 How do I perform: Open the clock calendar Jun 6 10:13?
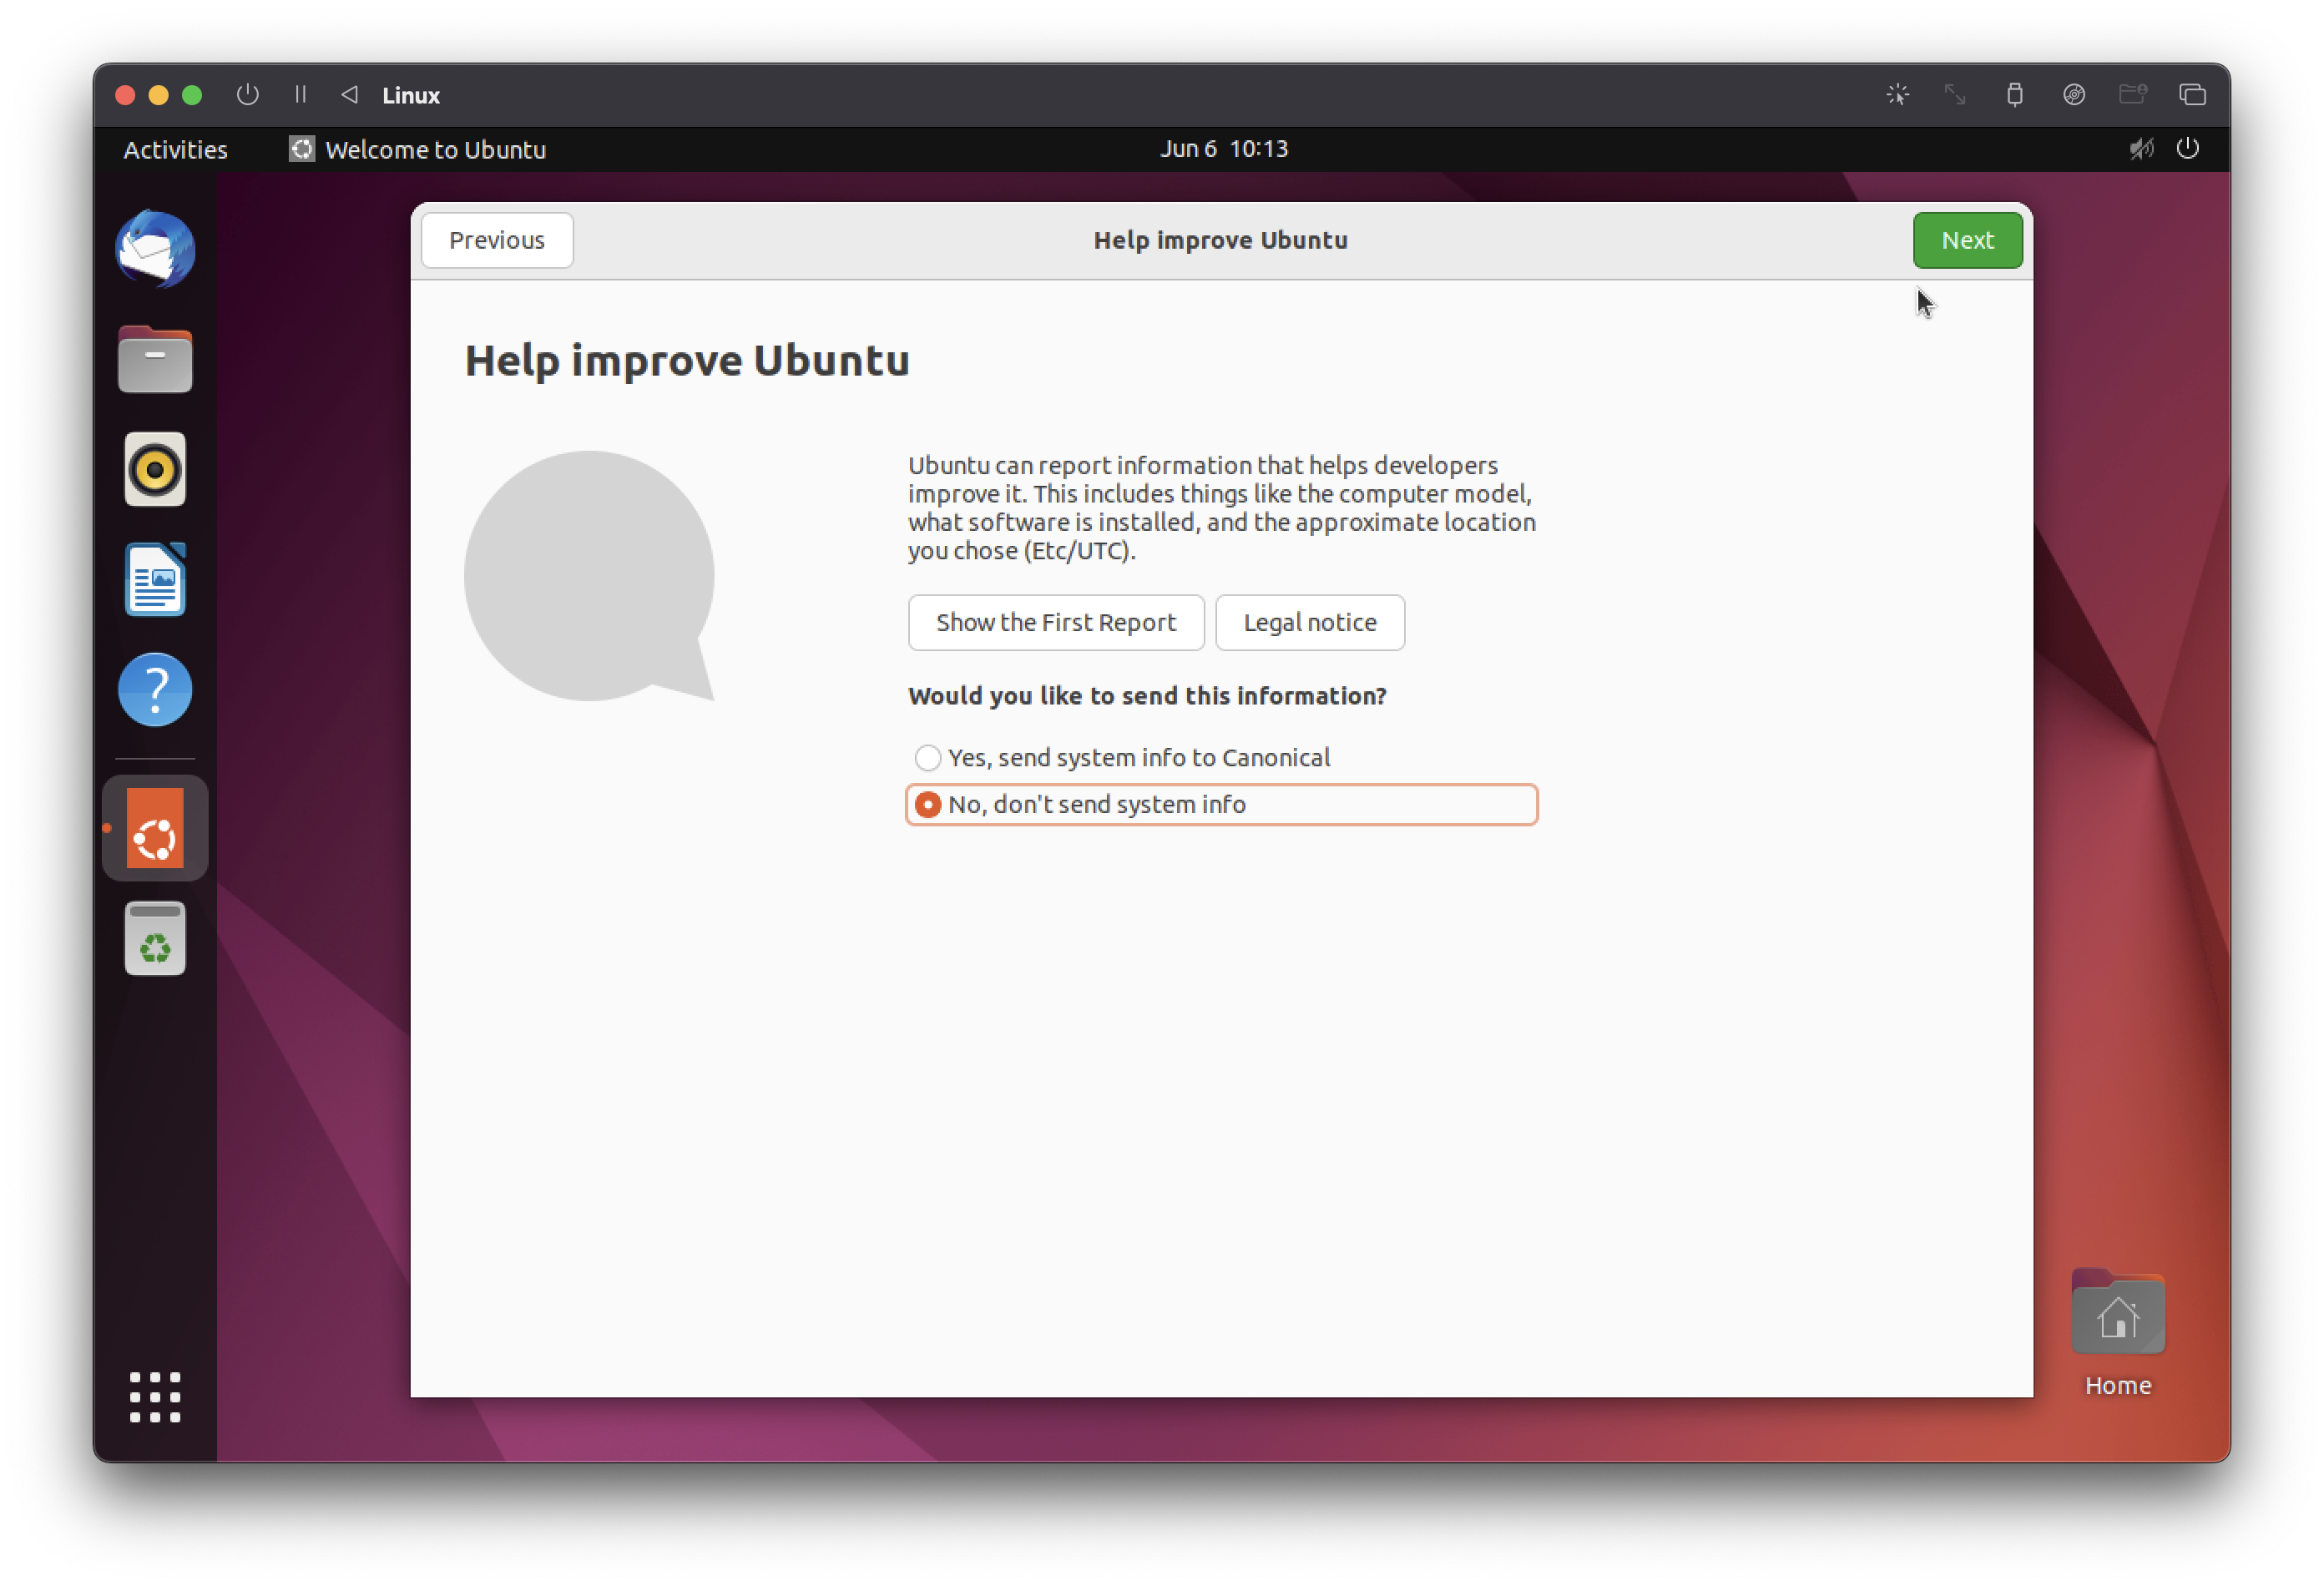[x=1223, y=149]
